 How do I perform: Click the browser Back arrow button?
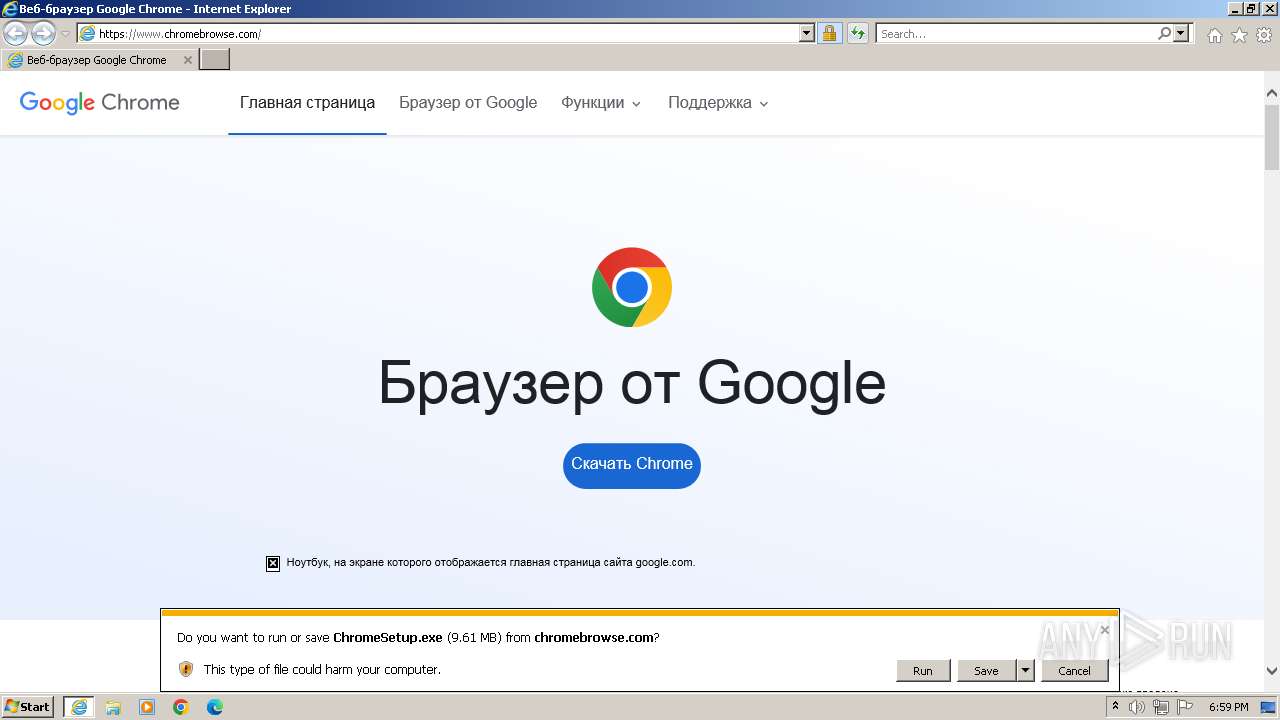point(15,33)
